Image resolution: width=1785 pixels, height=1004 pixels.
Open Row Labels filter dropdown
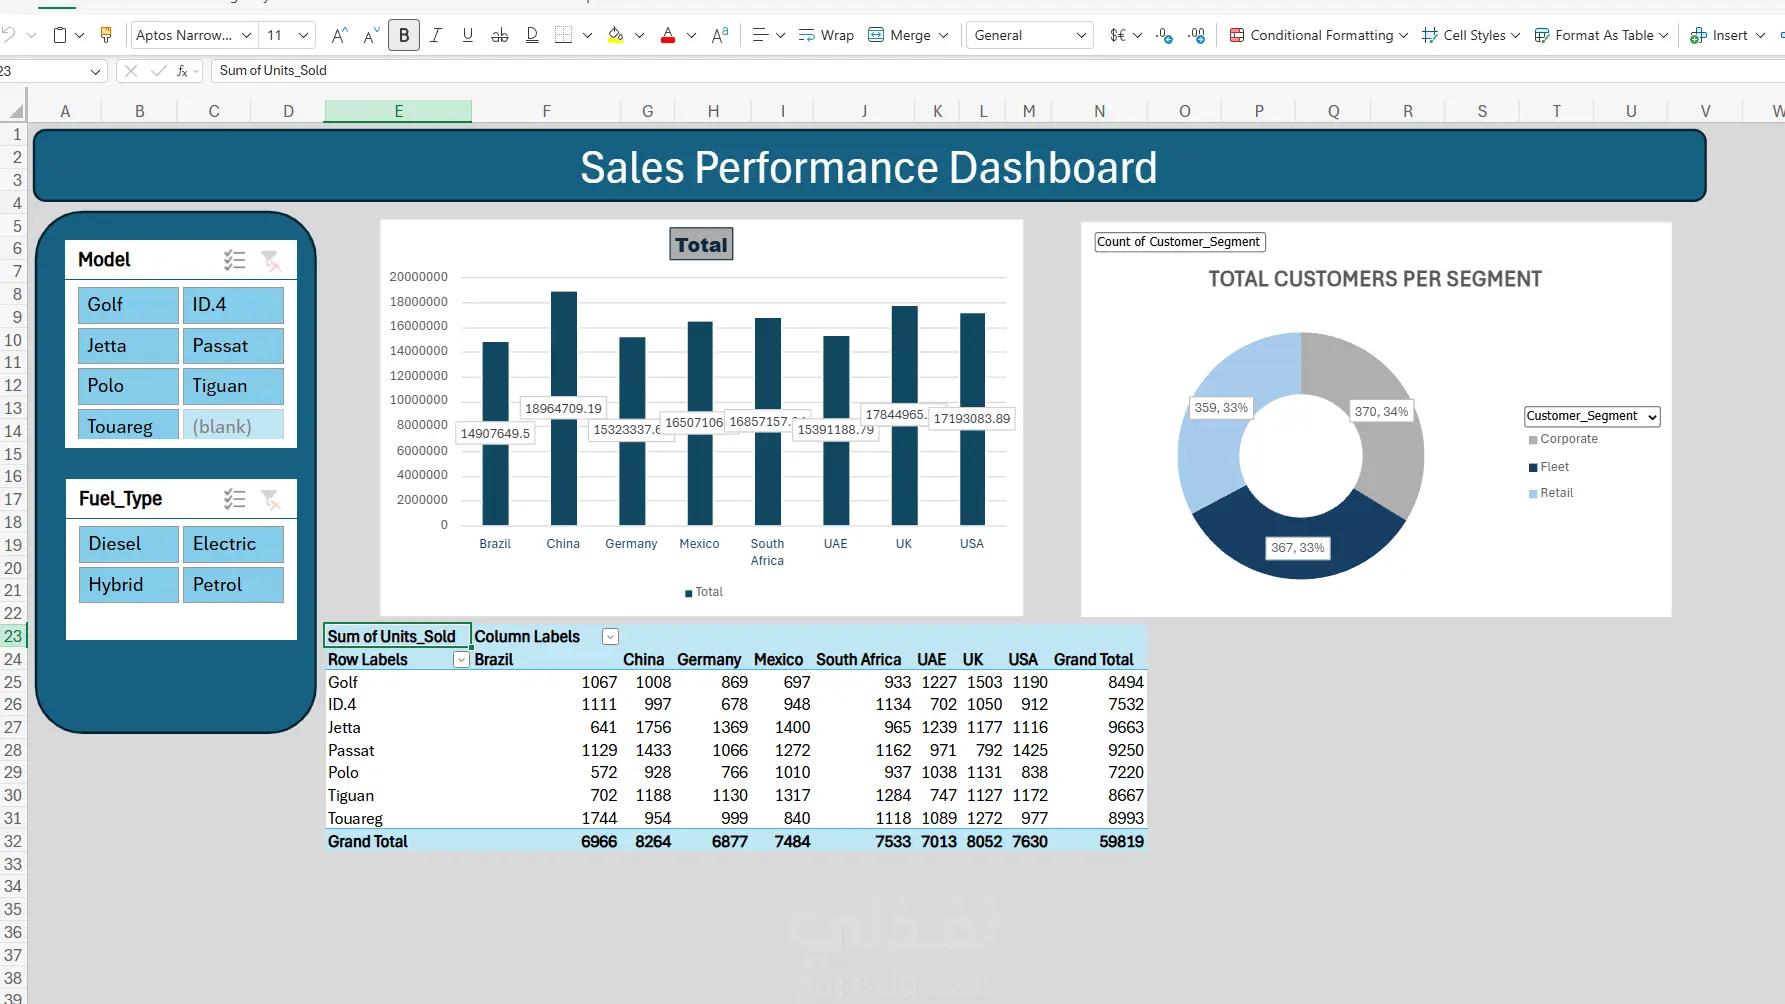[x=461, y=660]
